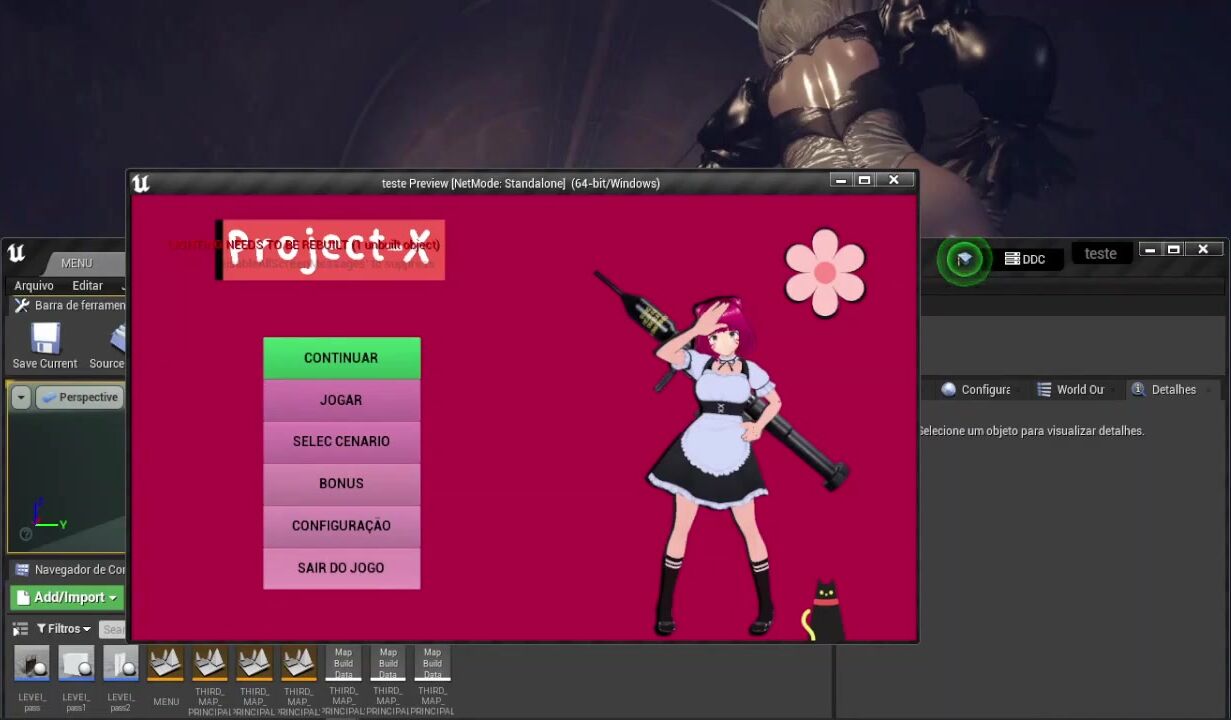1231x720 pixels.
Task: Select the pink flower icon in preview
Action: [825, 272]
